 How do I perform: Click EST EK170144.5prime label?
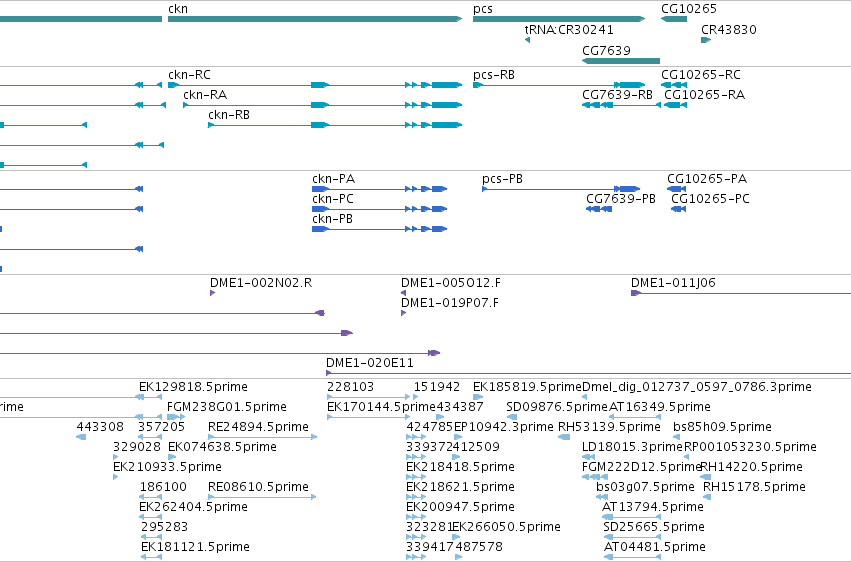[x=382, y=407]
